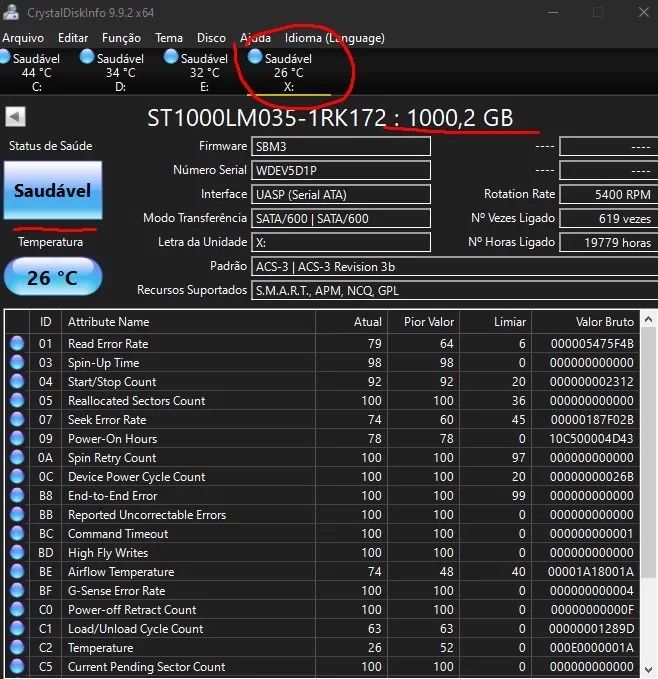Open the Disco menu

211,38
